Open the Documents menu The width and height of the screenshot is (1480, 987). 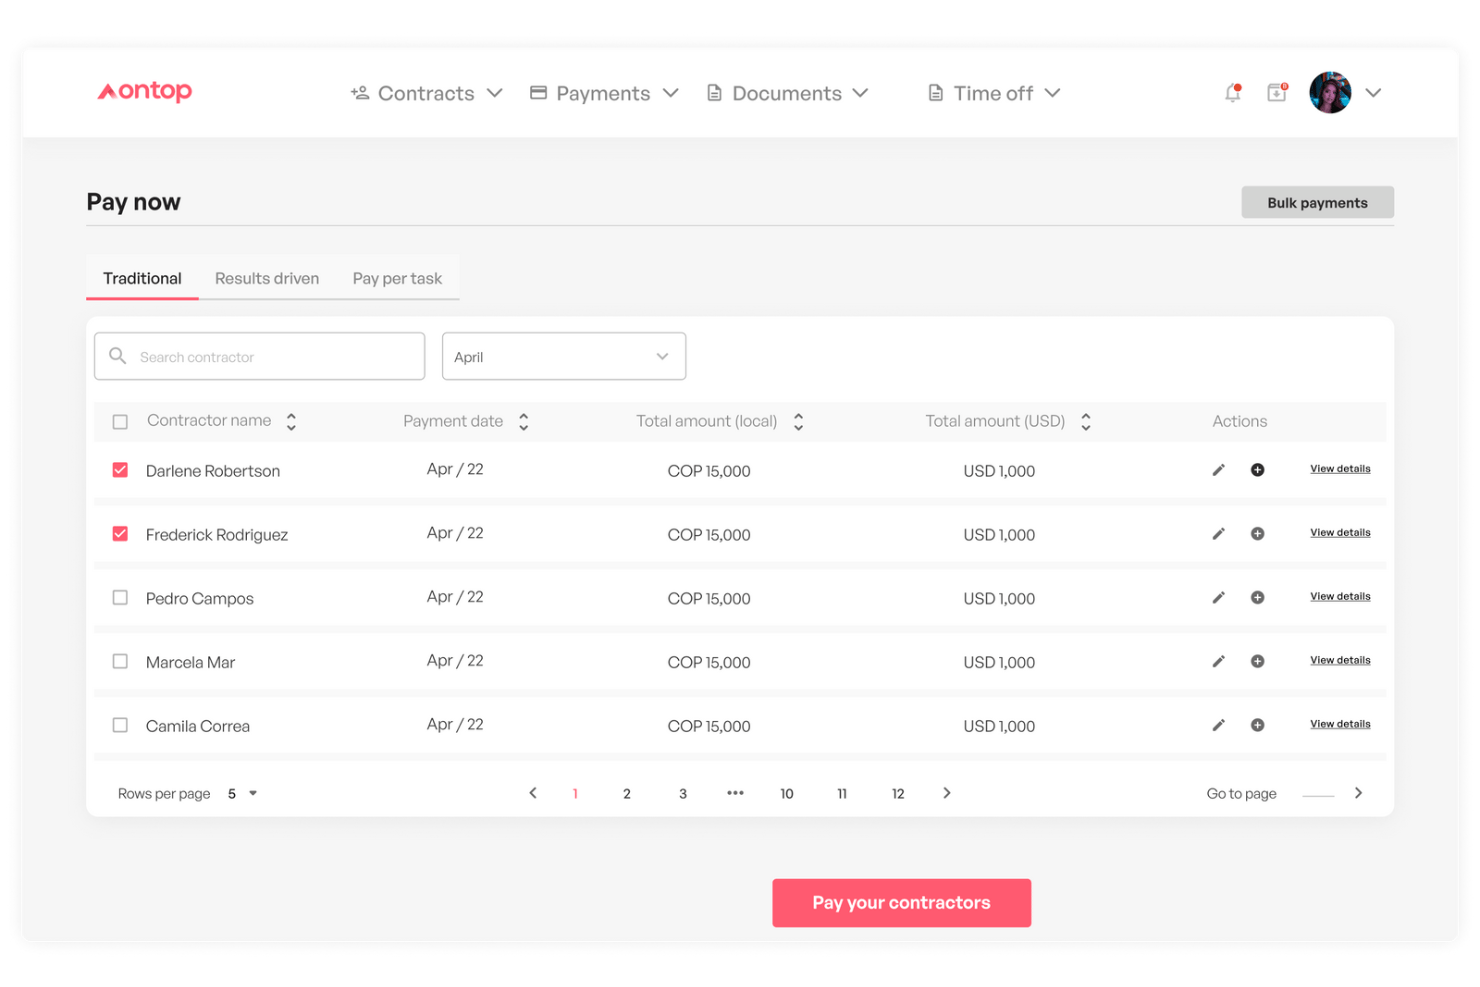tap(787, 93)
